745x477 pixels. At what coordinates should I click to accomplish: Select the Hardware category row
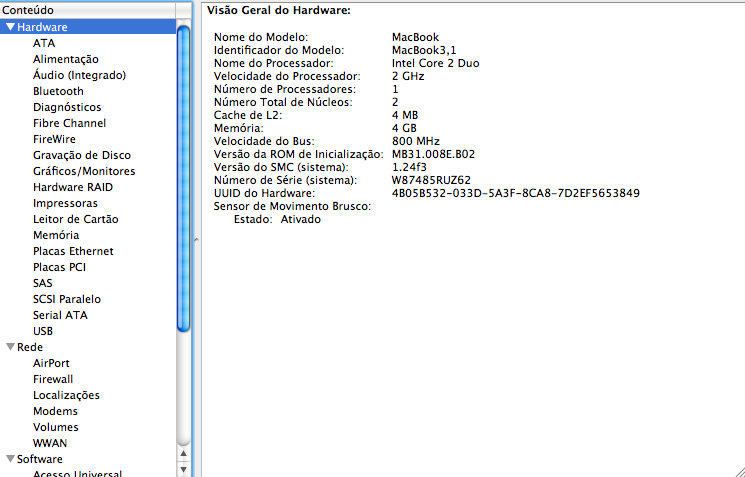pos(88,27)
